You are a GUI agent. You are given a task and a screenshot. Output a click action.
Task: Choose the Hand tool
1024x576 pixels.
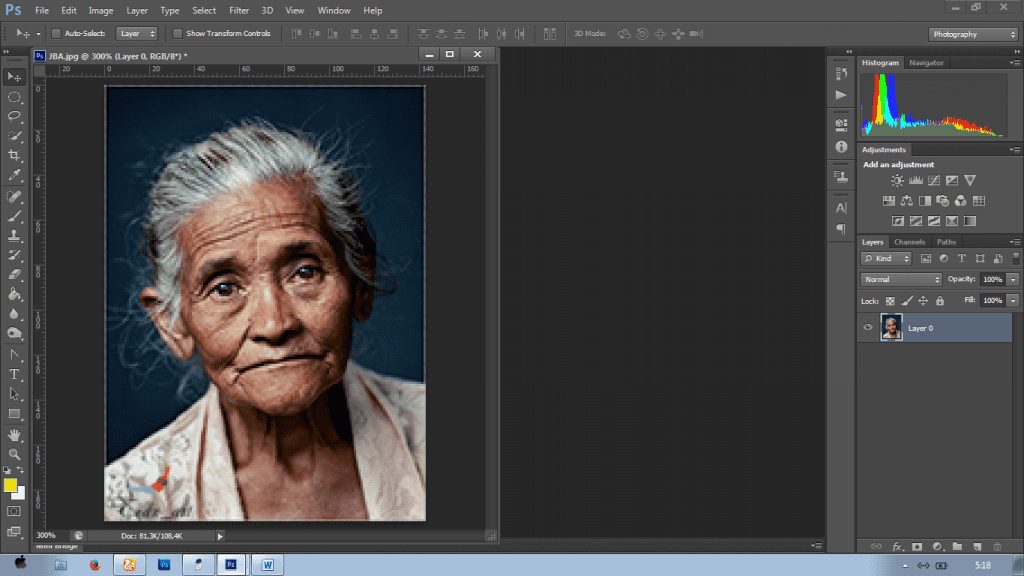click(x=15, y=435)
